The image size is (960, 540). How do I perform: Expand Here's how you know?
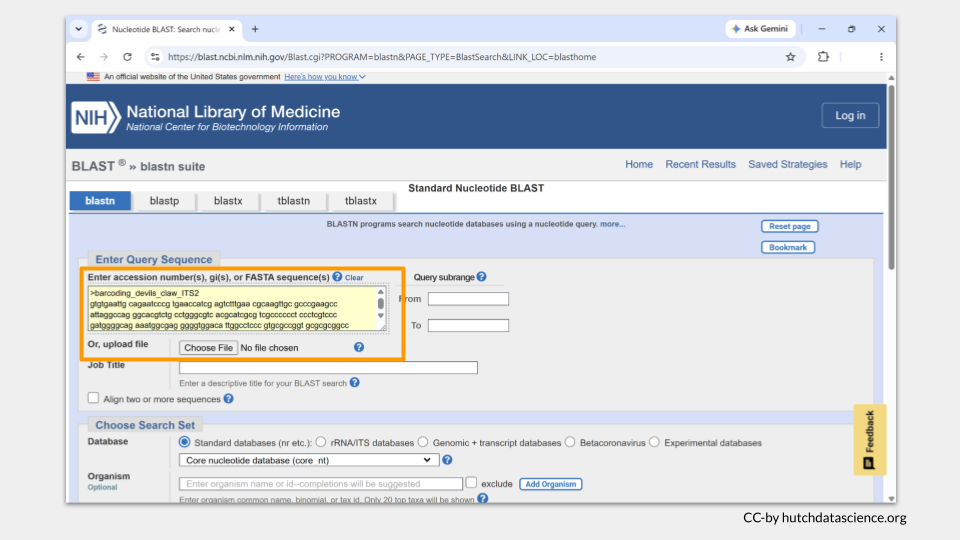click(324, 77)
